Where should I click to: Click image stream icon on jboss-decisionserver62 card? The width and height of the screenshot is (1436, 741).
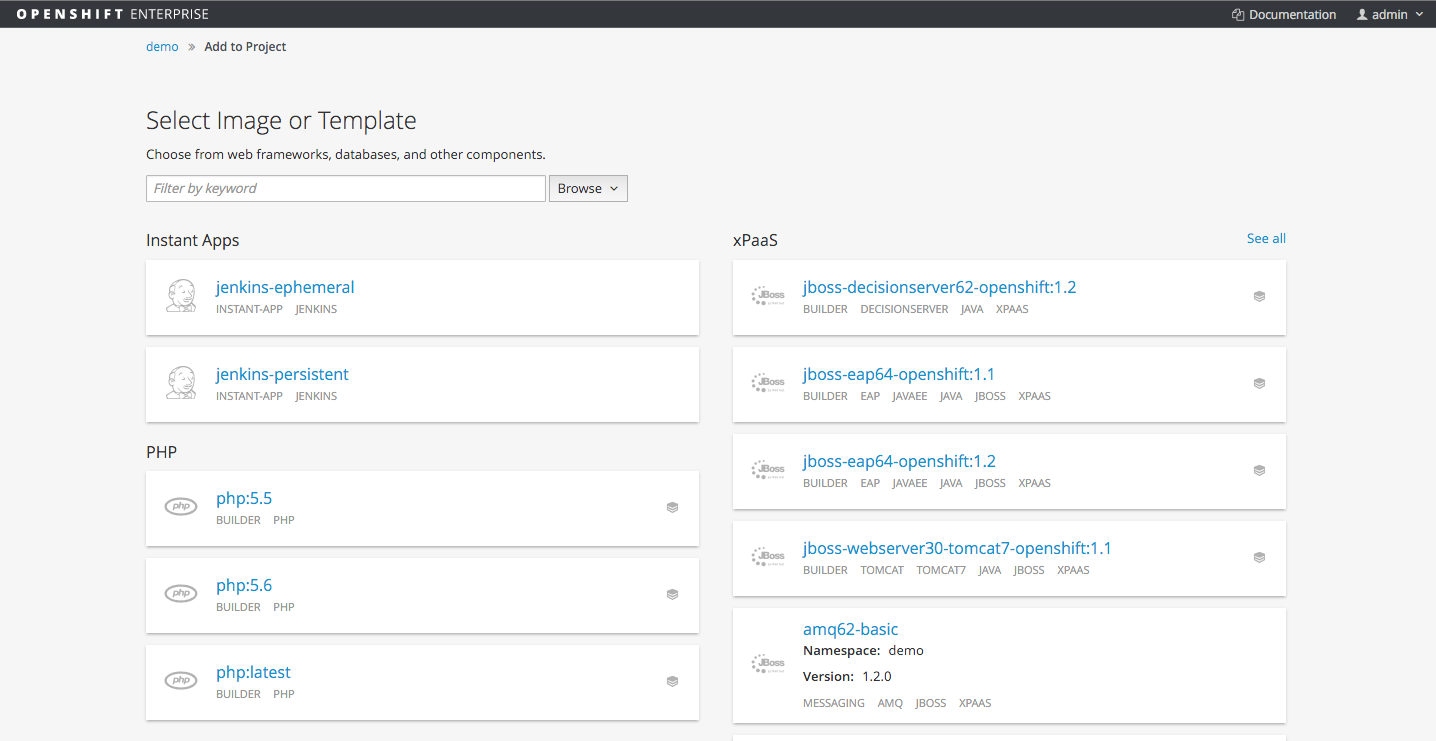[1259, 296]
